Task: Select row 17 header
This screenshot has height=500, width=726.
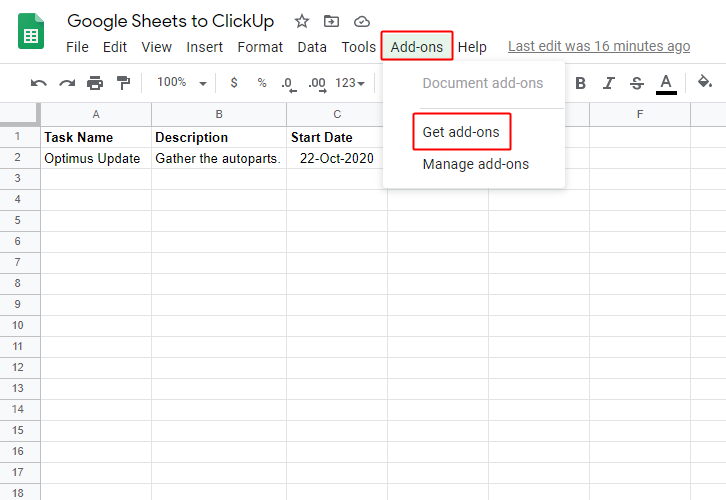Action: (x=20, y=472)
